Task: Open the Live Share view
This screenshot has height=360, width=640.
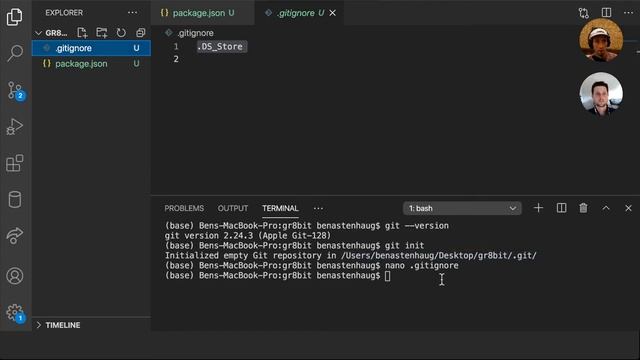Action: pyautogui.click(x=15, y=236)
